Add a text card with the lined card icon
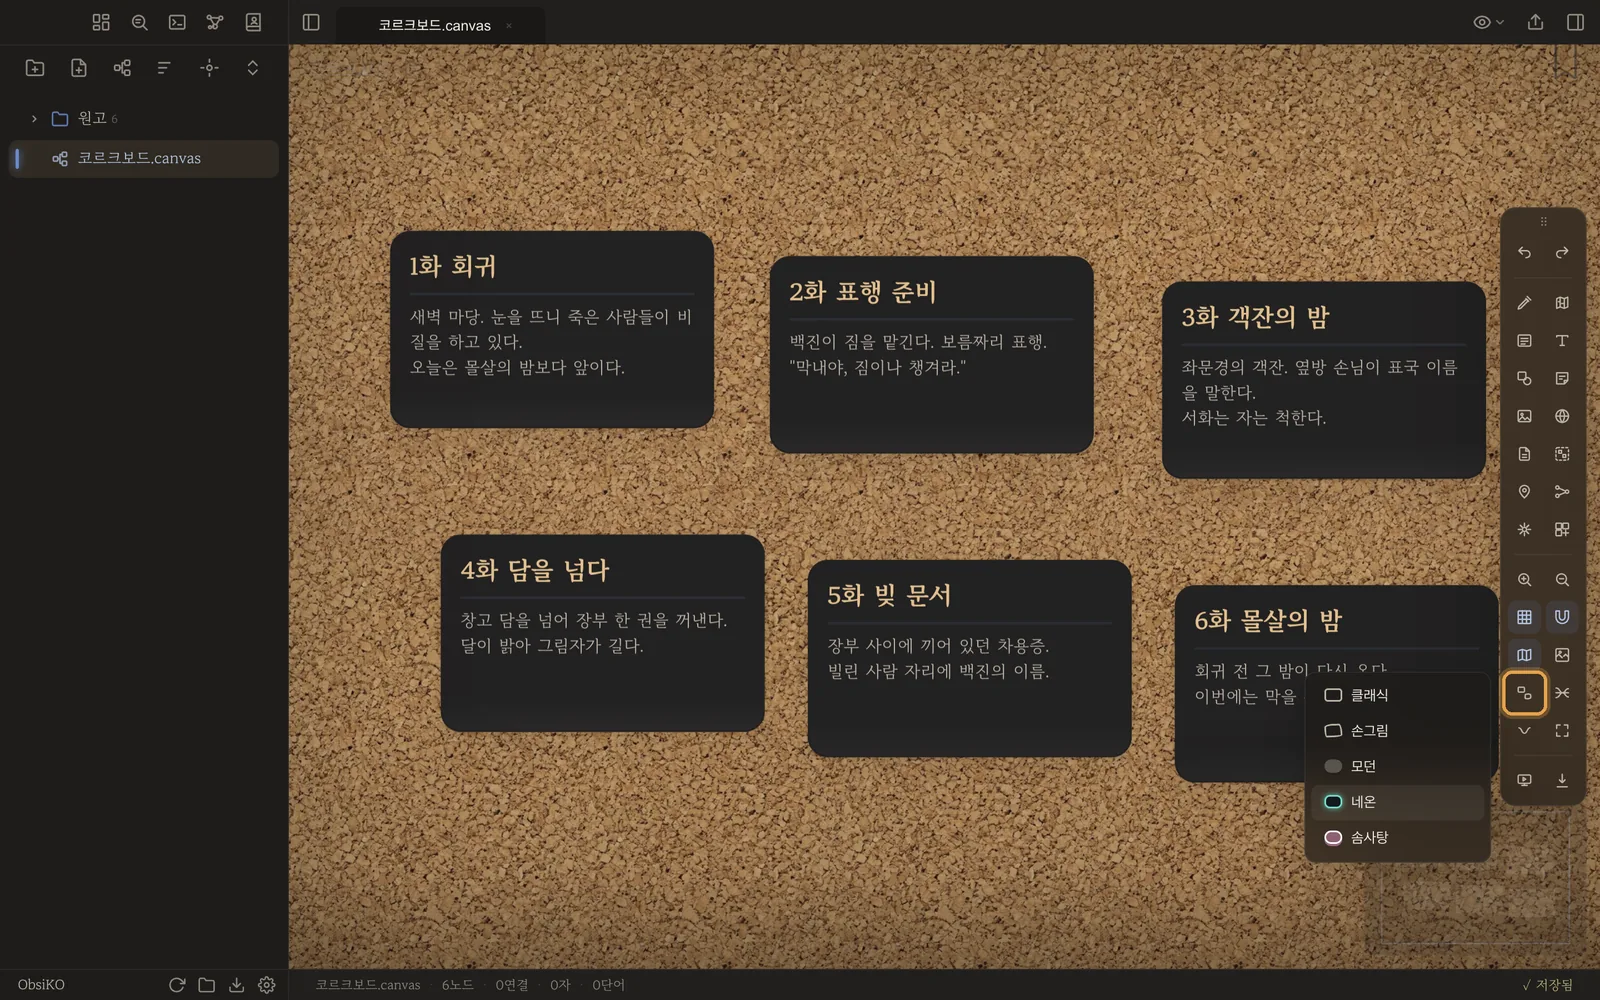 (1524, 341)
